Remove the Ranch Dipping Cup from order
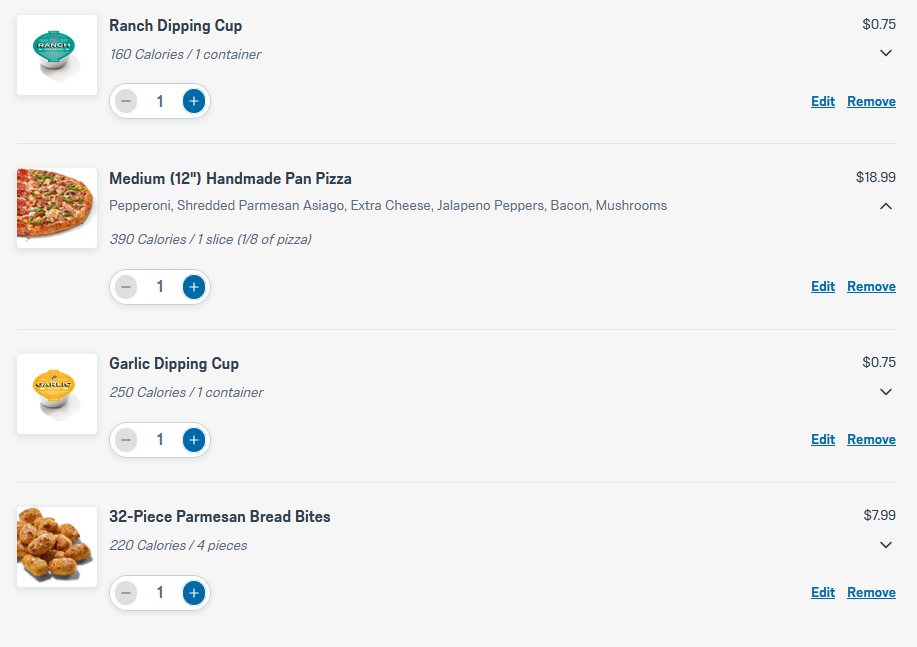Screen dimensions: 917x647 coord(871,101)
